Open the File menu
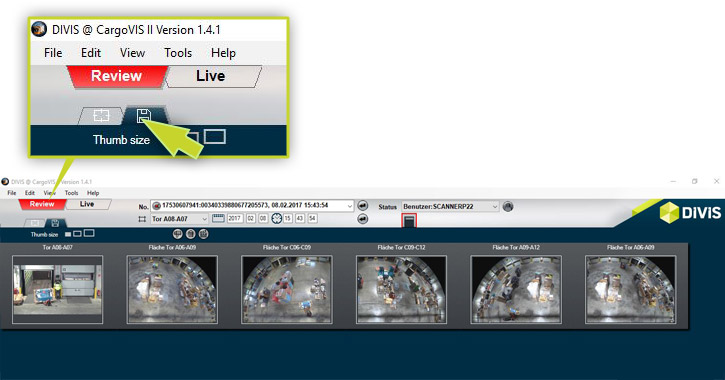This screenshot has width=725, height=380. [x=12, y=193]
